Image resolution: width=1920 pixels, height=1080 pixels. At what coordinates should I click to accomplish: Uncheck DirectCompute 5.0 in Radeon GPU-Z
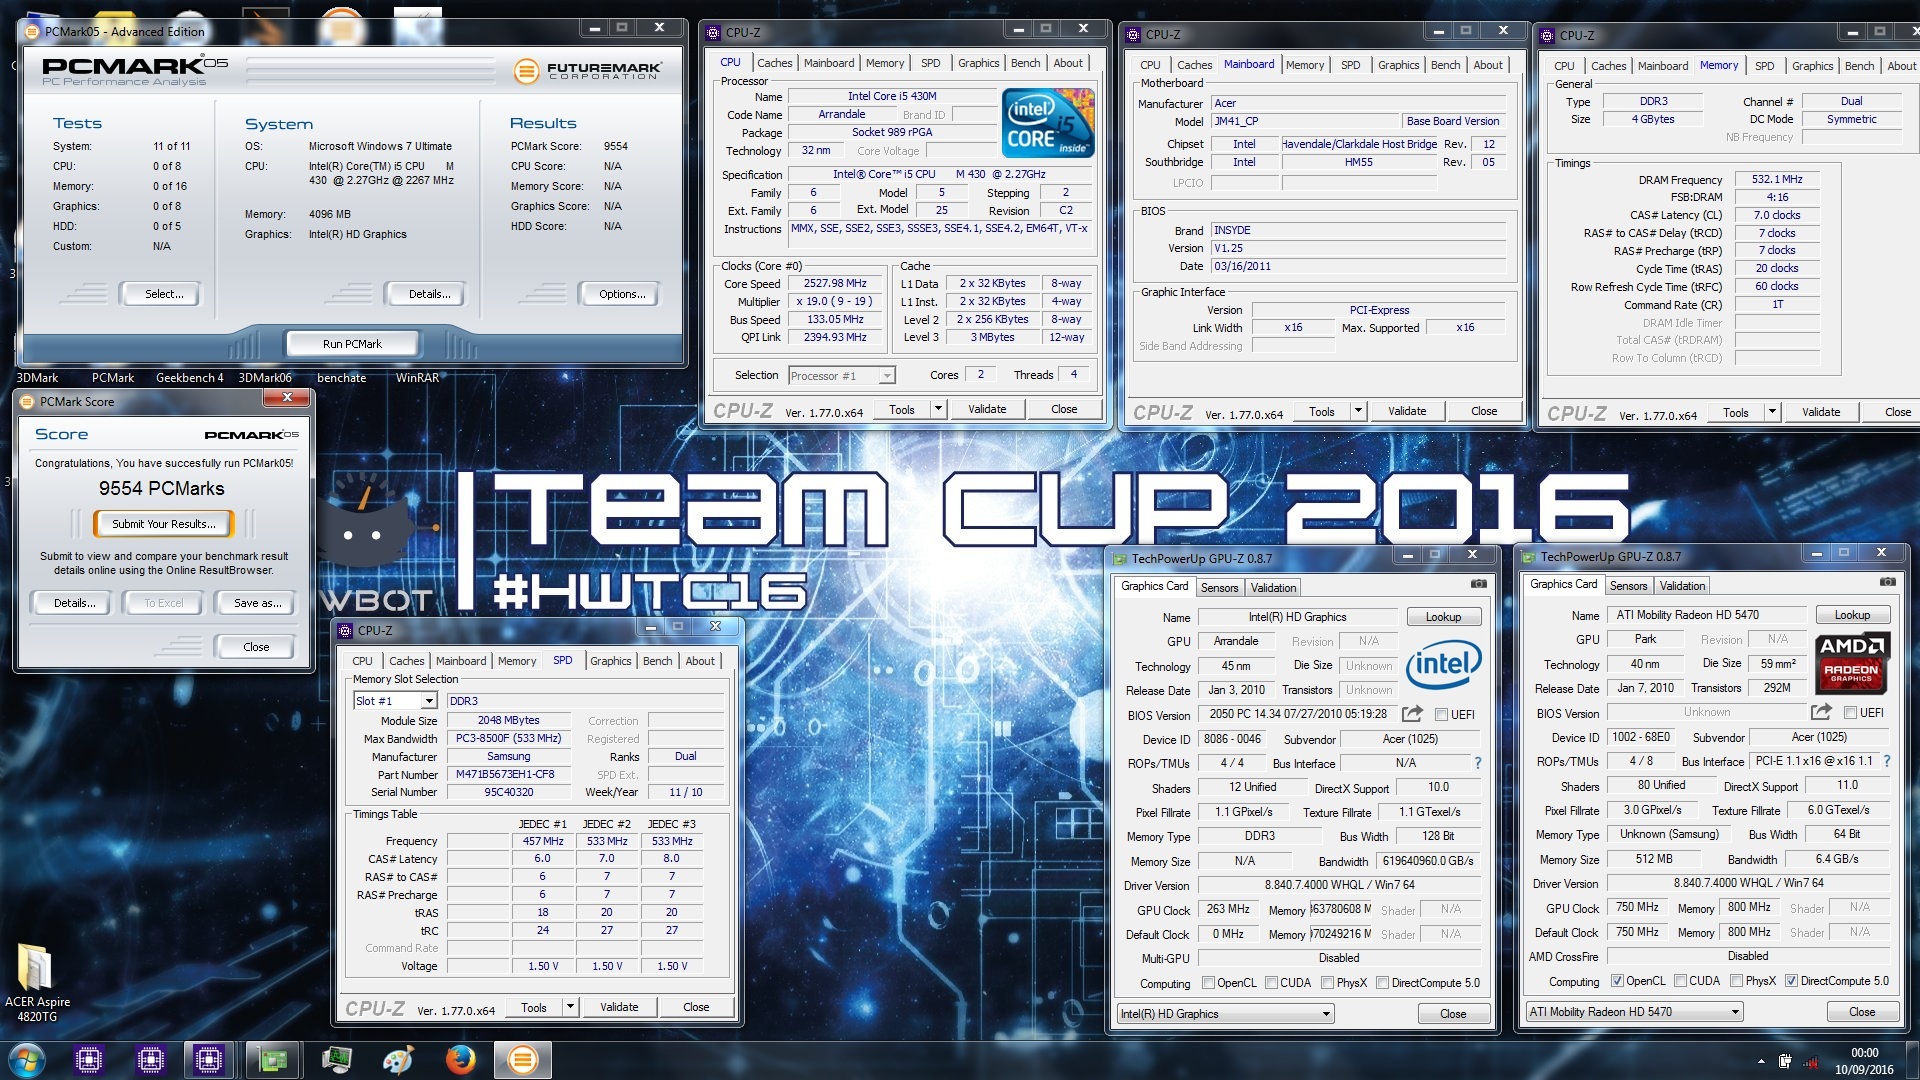point(1791,981)
